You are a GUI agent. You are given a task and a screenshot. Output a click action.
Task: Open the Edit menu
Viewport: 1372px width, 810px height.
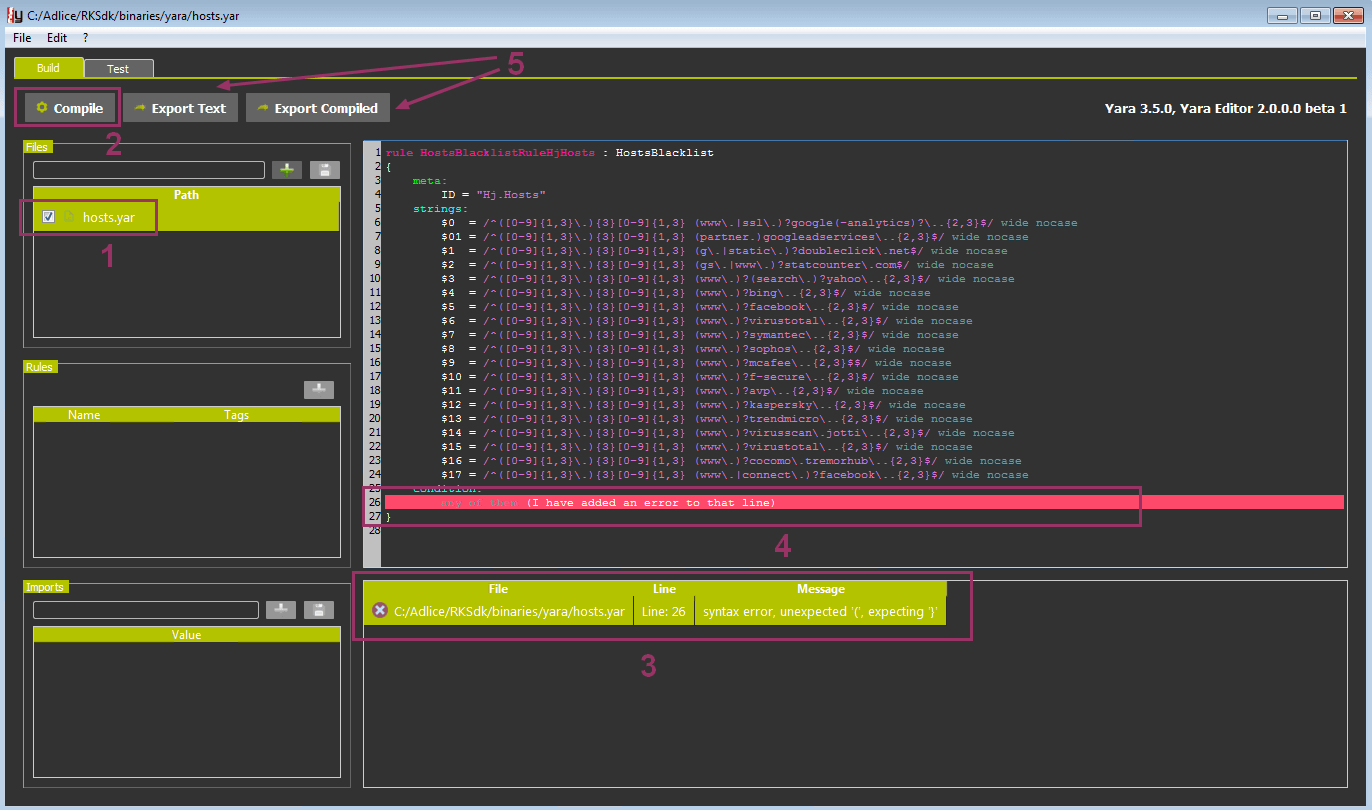[x=57, y=37]
